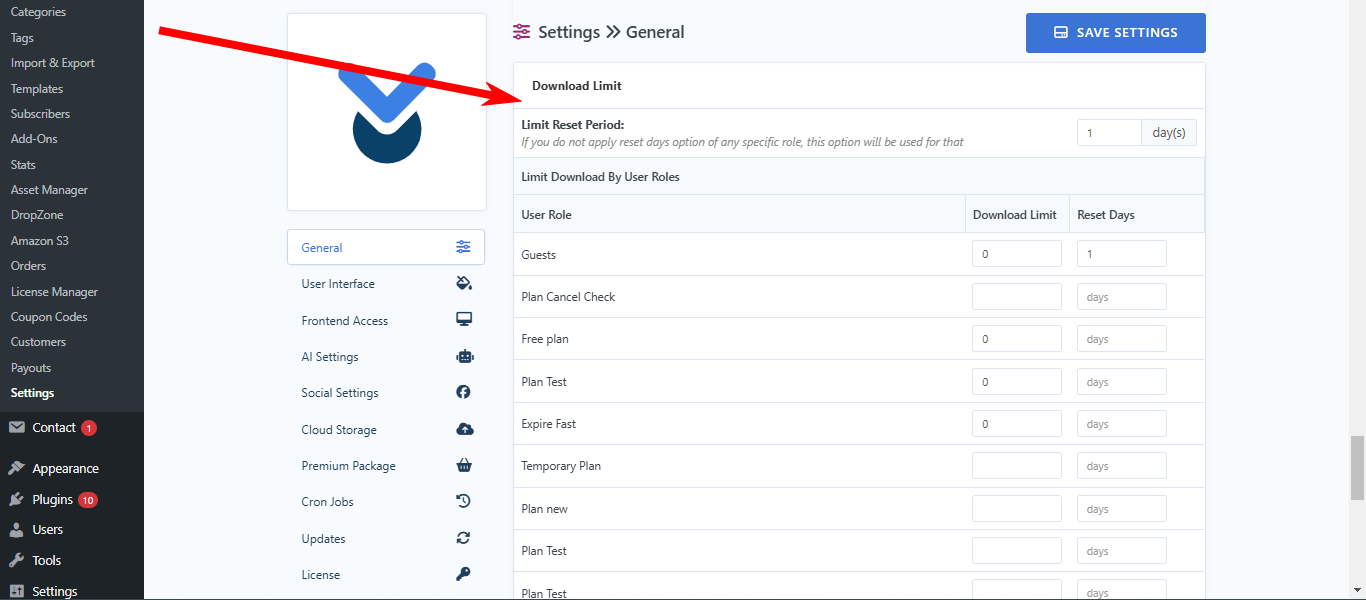This screenshot has width=1366, height=600.
Task: Click Expire Fast download limit field
Action: tap(1017, 423)
